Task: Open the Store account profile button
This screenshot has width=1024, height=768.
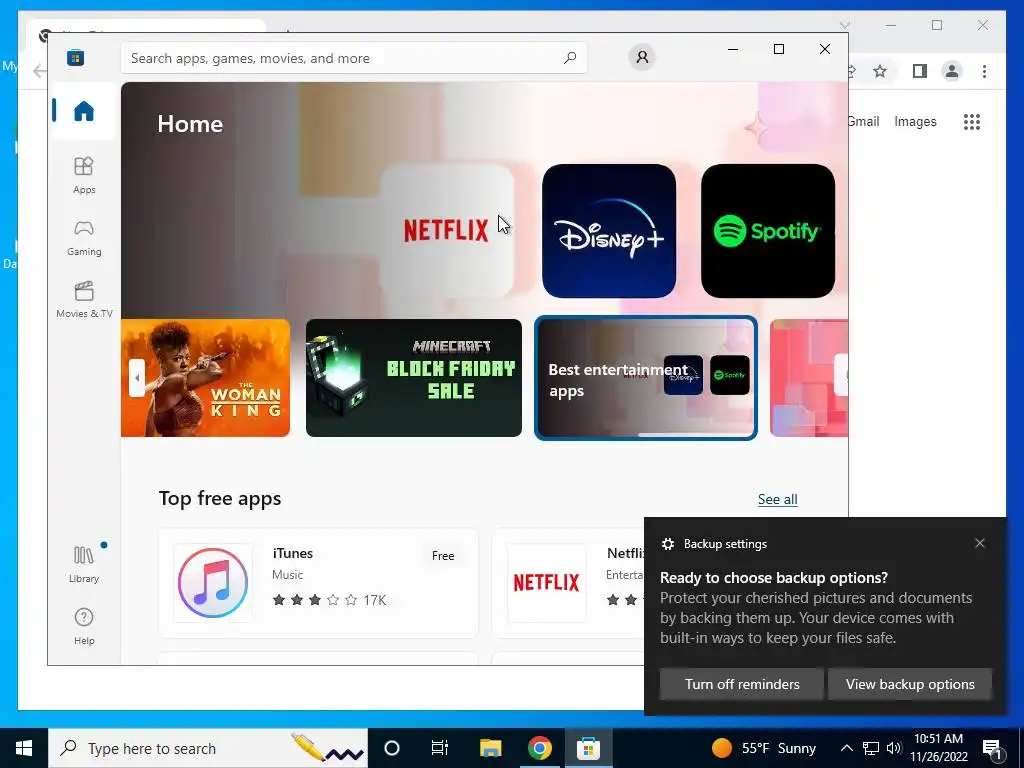Action: [x=642, y=57]
